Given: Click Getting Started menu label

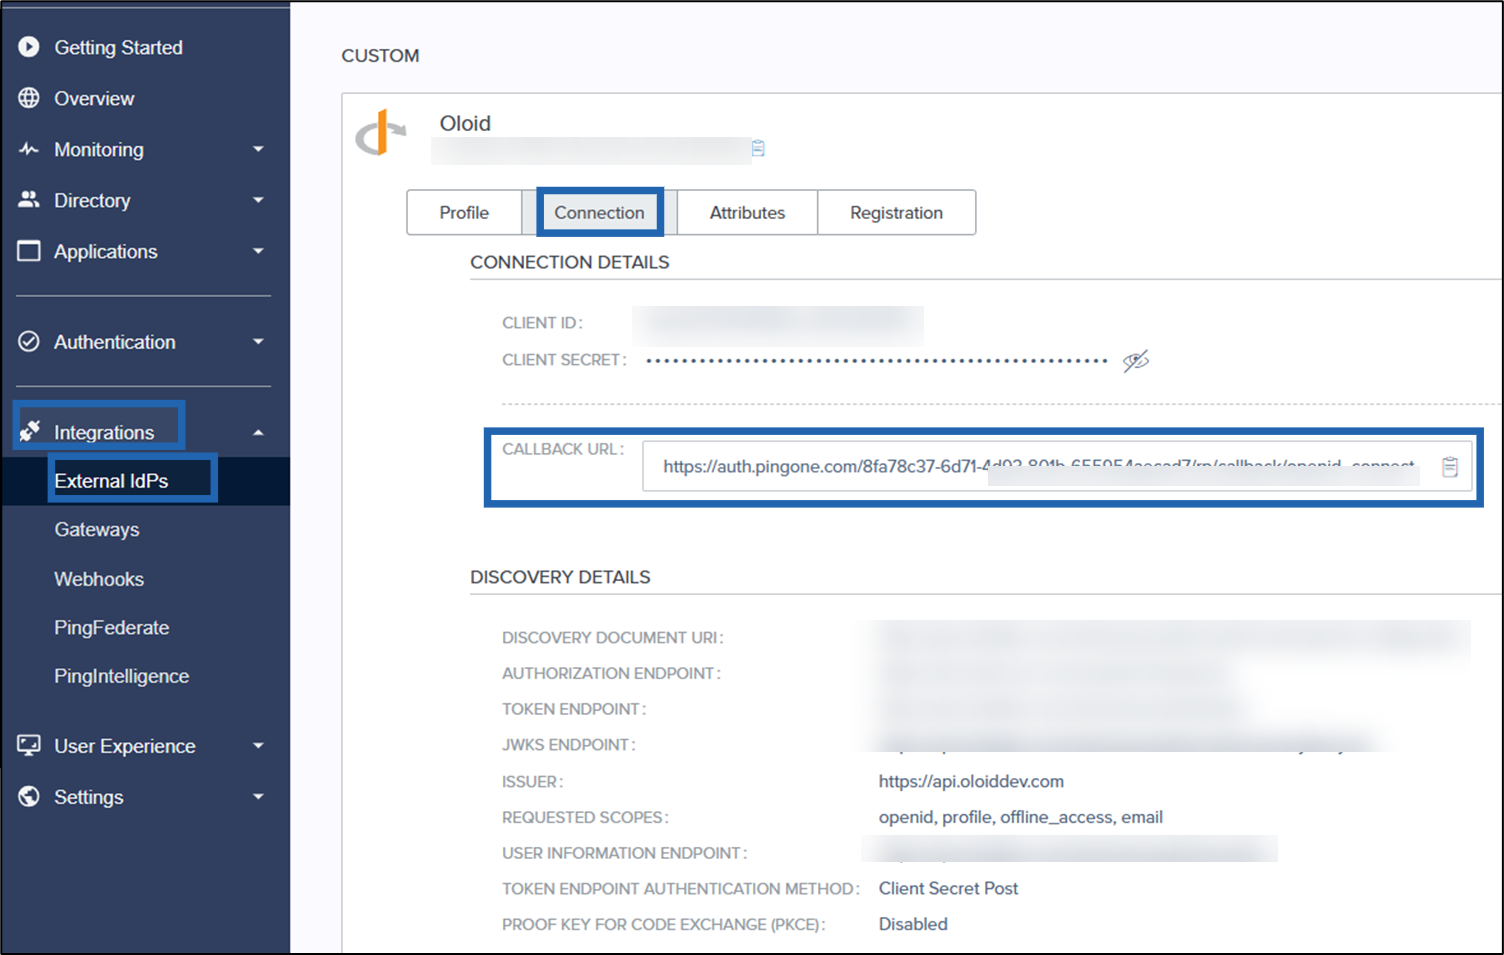Looking at the screenshot, I should point(118,47).
